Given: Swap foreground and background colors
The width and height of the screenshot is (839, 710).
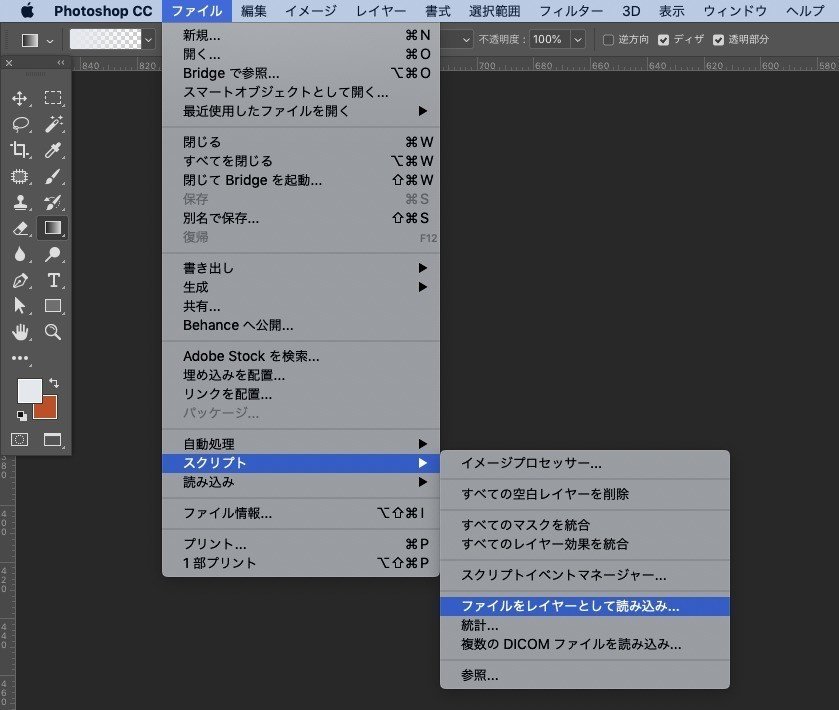Looking at the screenshot, I should (x=54, y=383).
